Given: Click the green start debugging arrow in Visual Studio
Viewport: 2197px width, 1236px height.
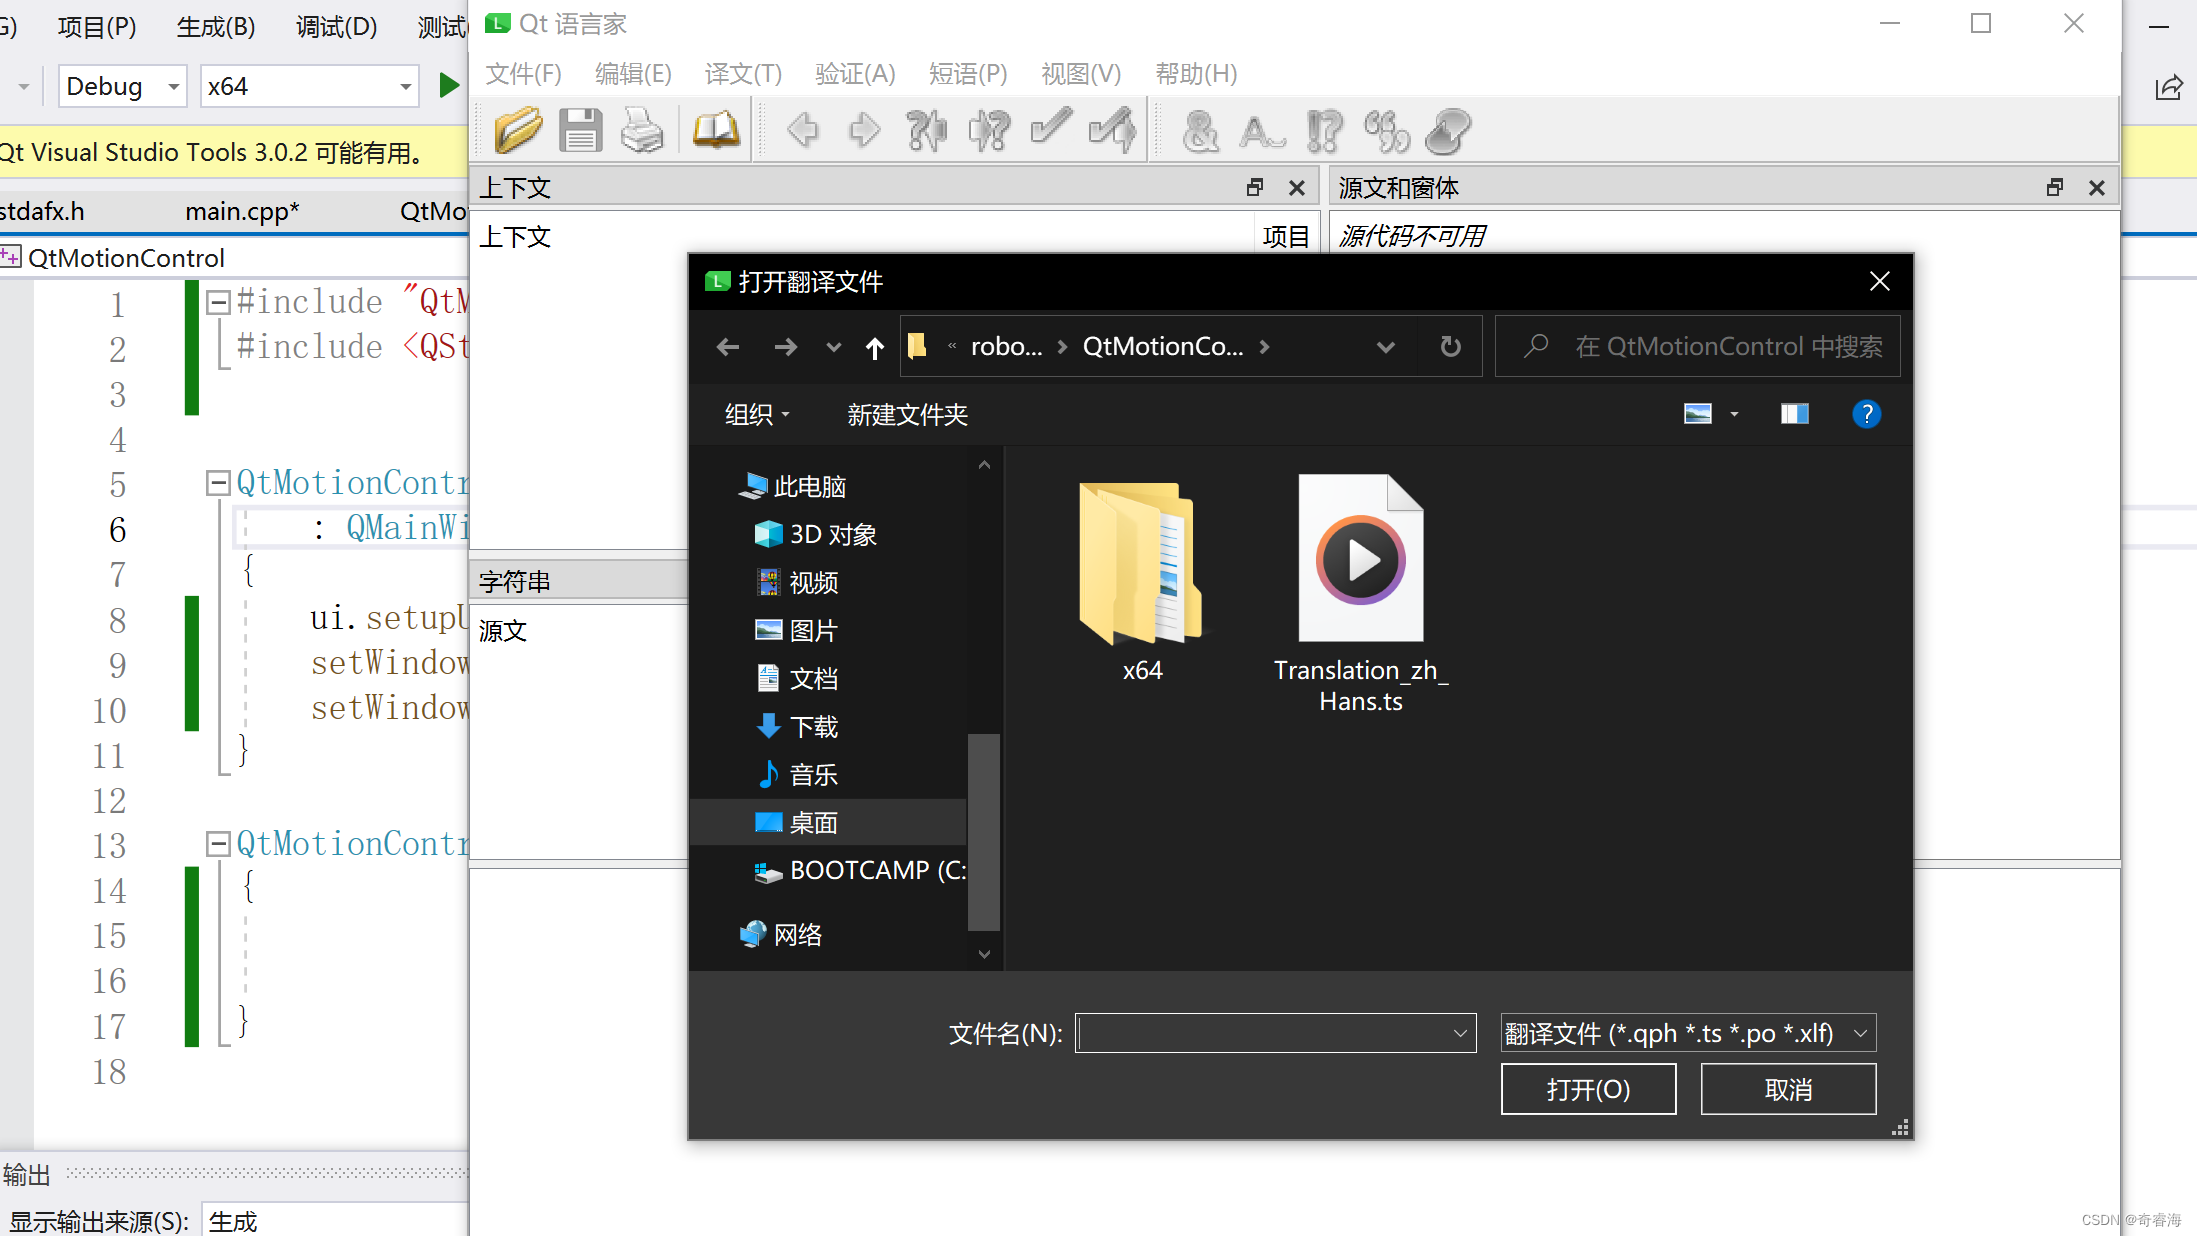Looking at the screenshot, I should click(449, 86).
